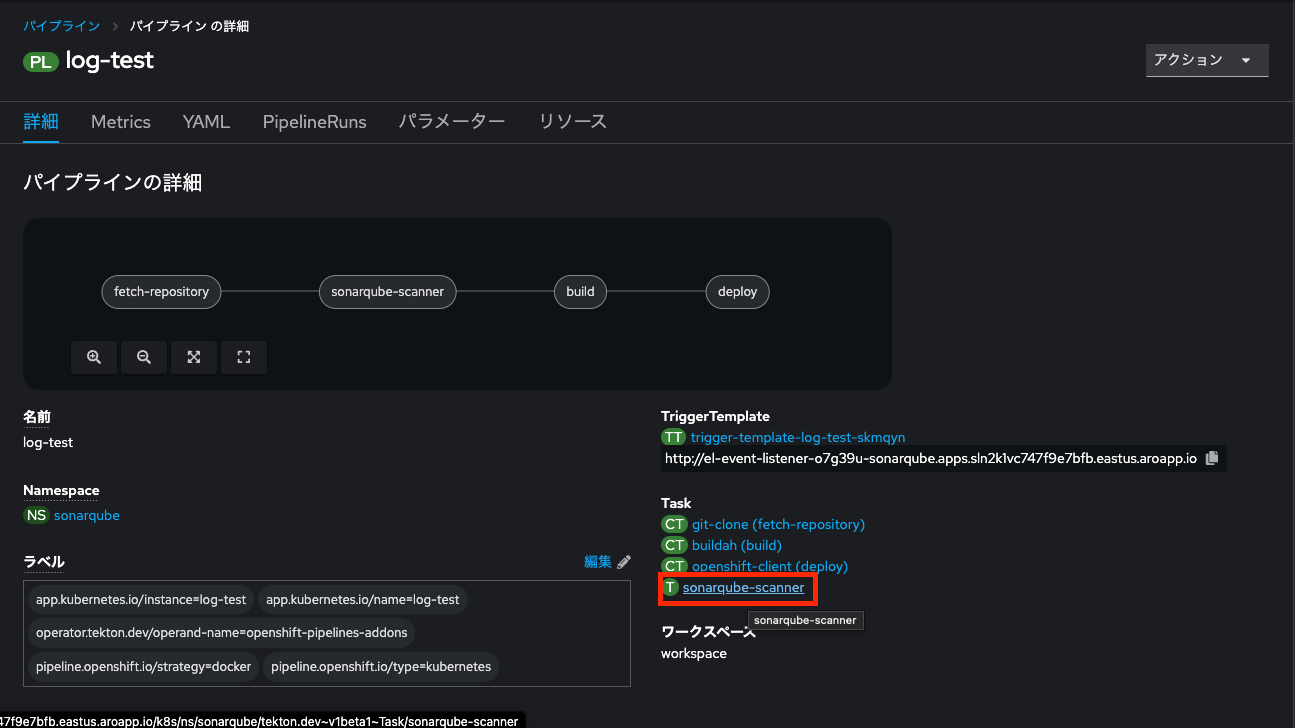
Task: Fit the pipeline diagram to screen
Action: click(193, 357)
